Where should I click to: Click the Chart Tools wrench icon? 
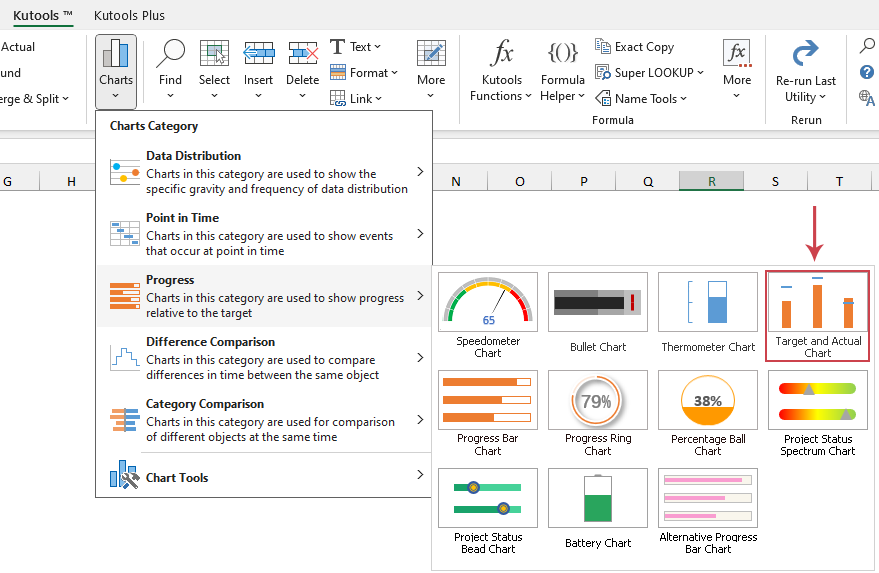tap(124, 475)
